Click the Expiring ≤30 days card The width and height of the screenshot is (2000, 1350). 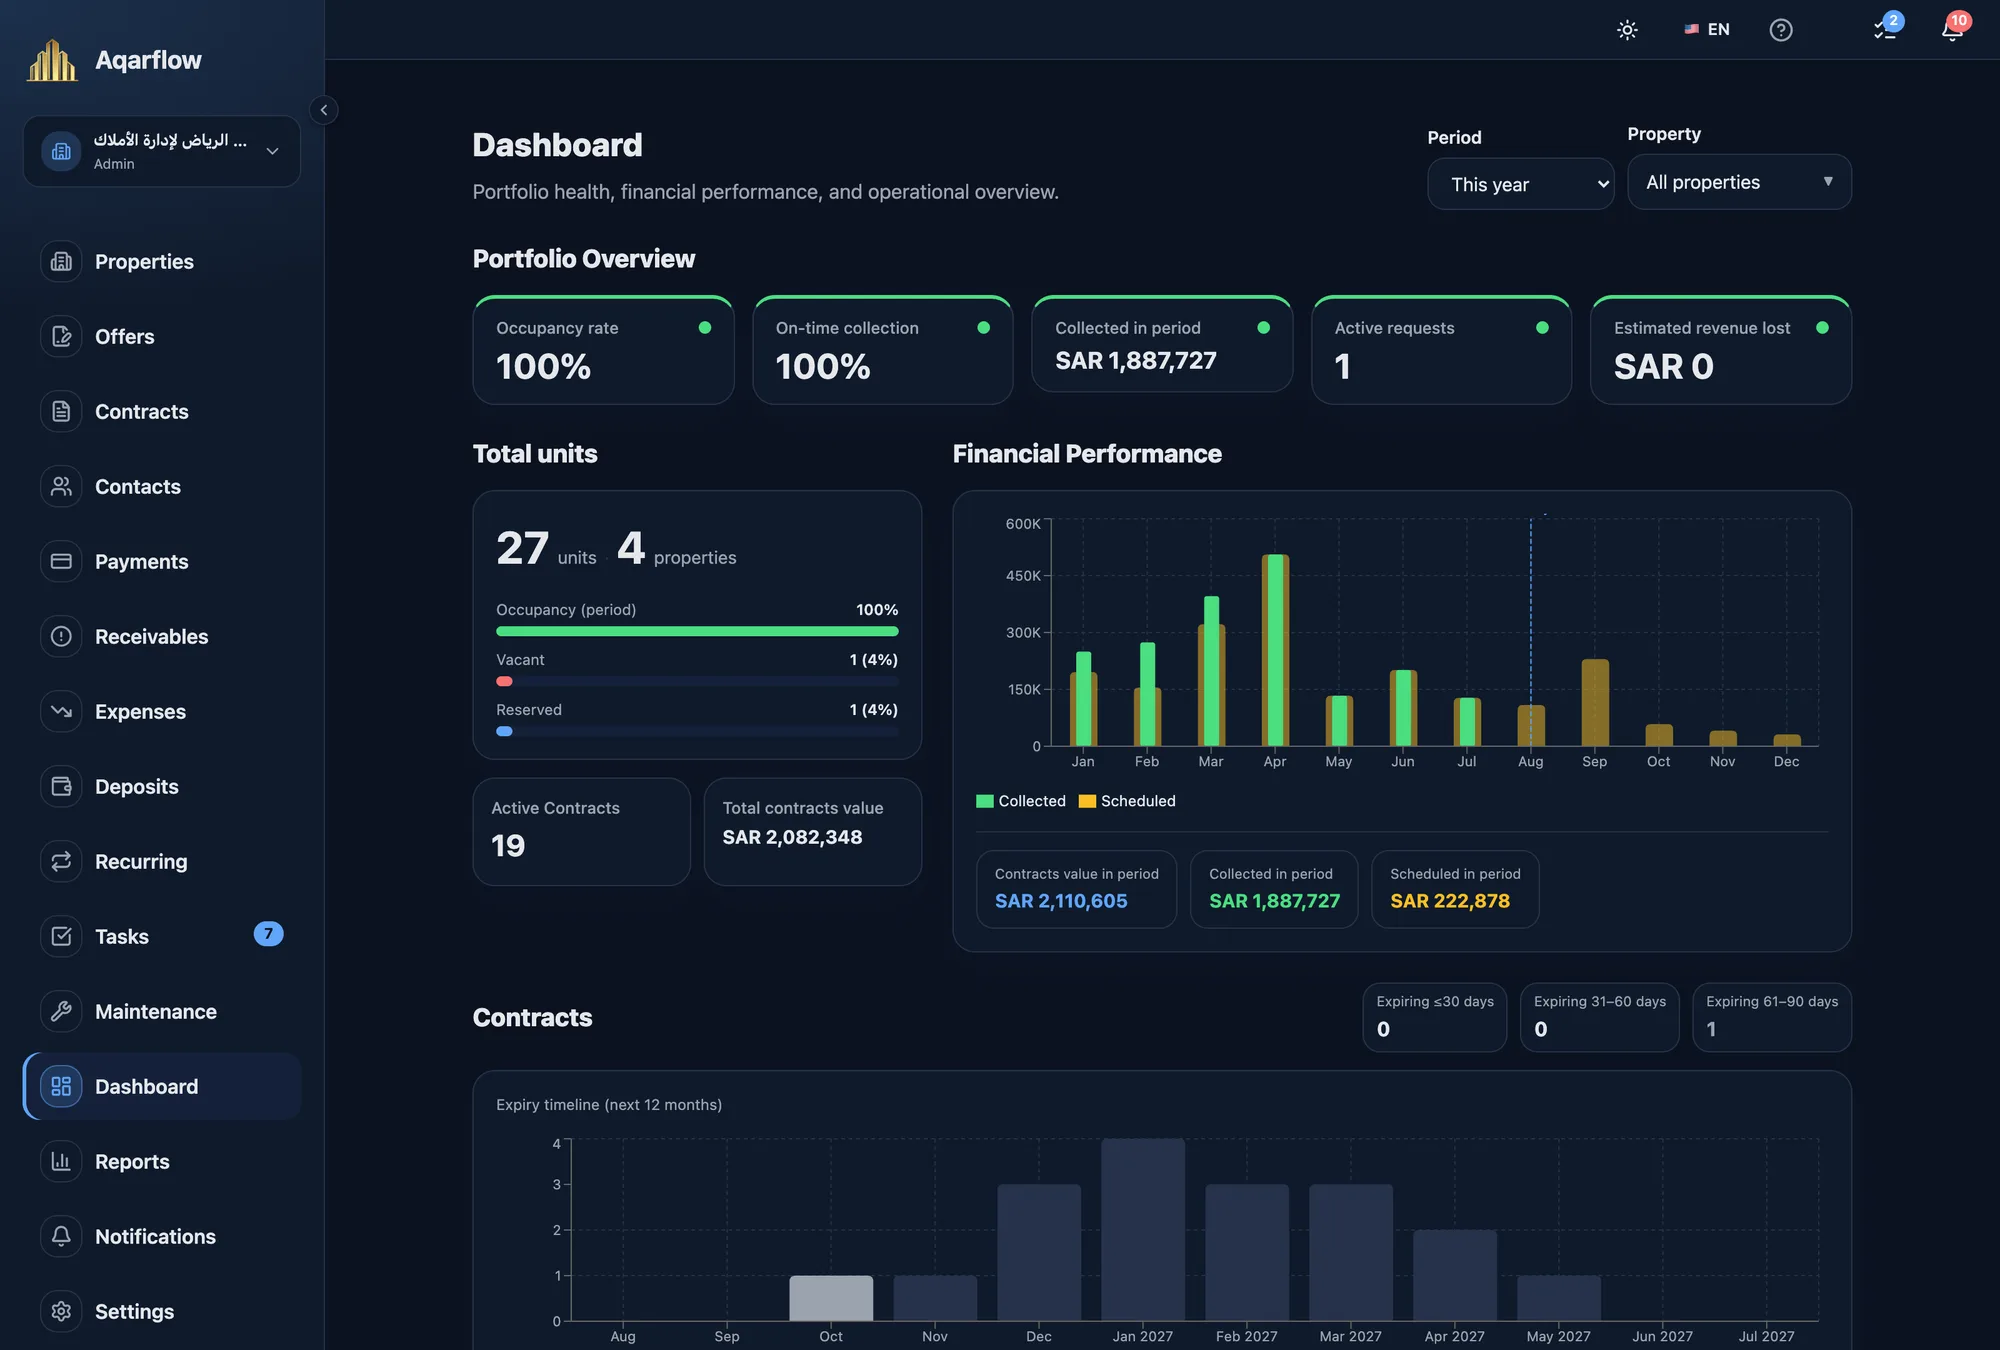tap(1434, 1017)
